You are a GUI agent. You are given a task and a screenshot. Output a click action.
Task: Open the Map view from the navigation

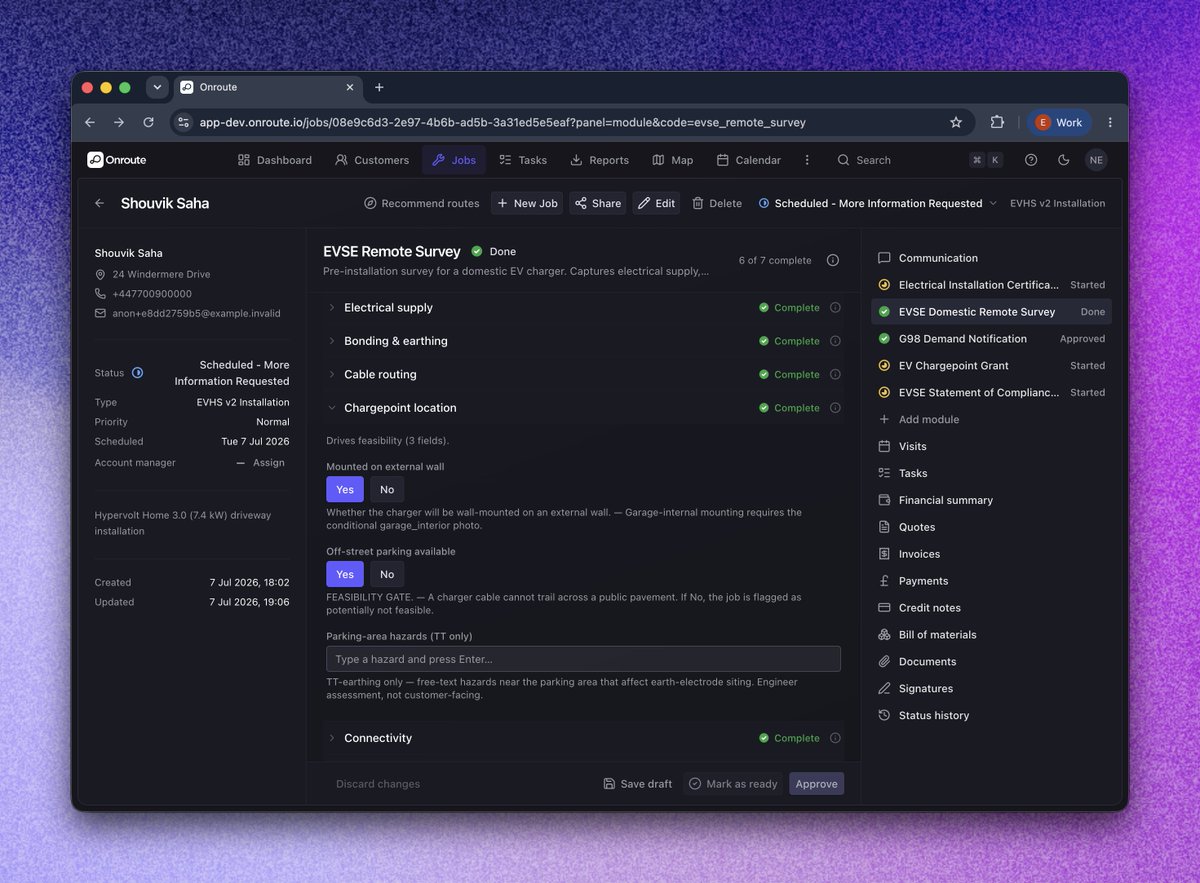coord(673,160)
